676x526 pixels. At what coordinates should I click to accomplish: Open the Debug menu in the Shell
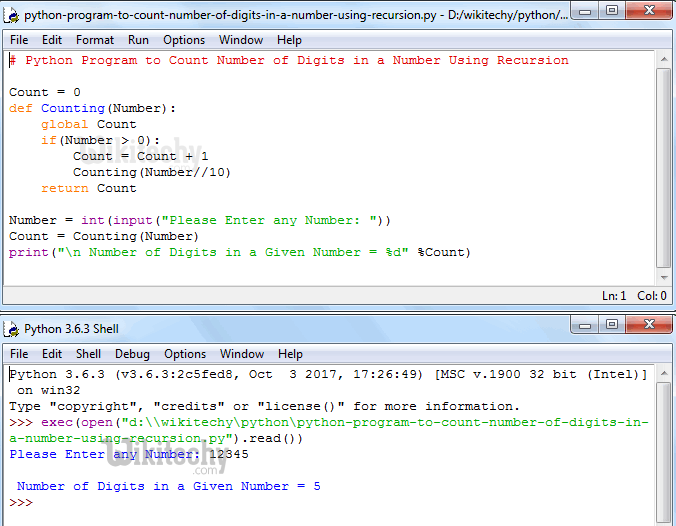pyautogui.click(x=132, y=354)
